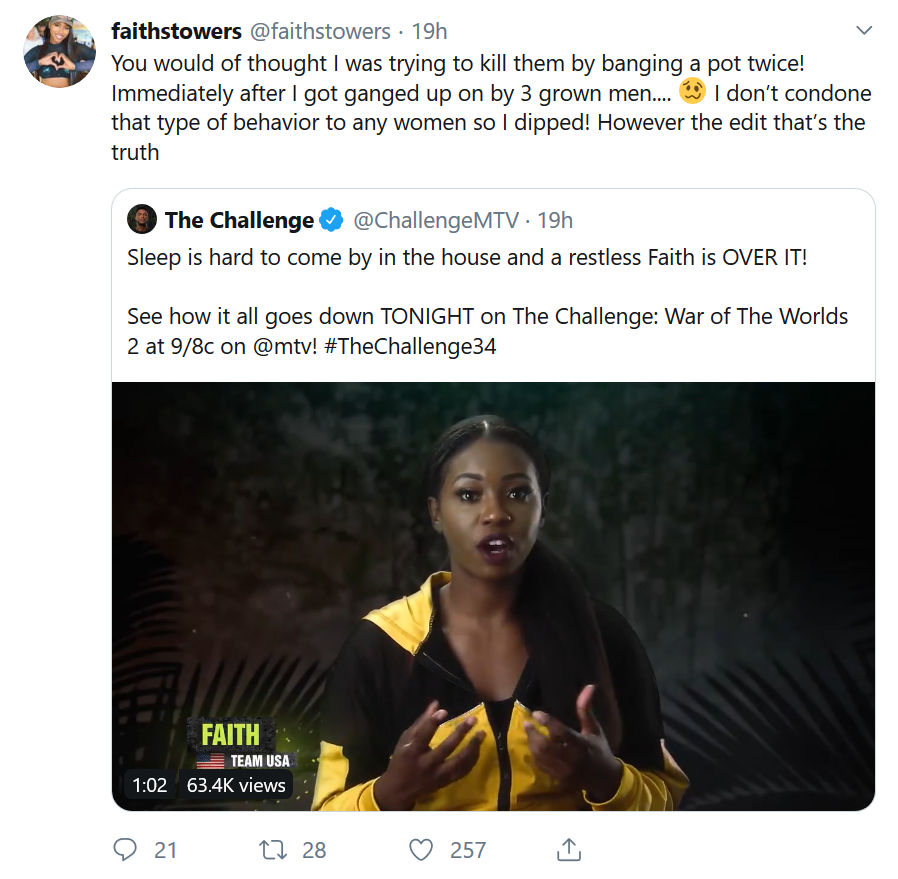
Task: Click the @ChallengeMTV handle
Action: point(436,220)
